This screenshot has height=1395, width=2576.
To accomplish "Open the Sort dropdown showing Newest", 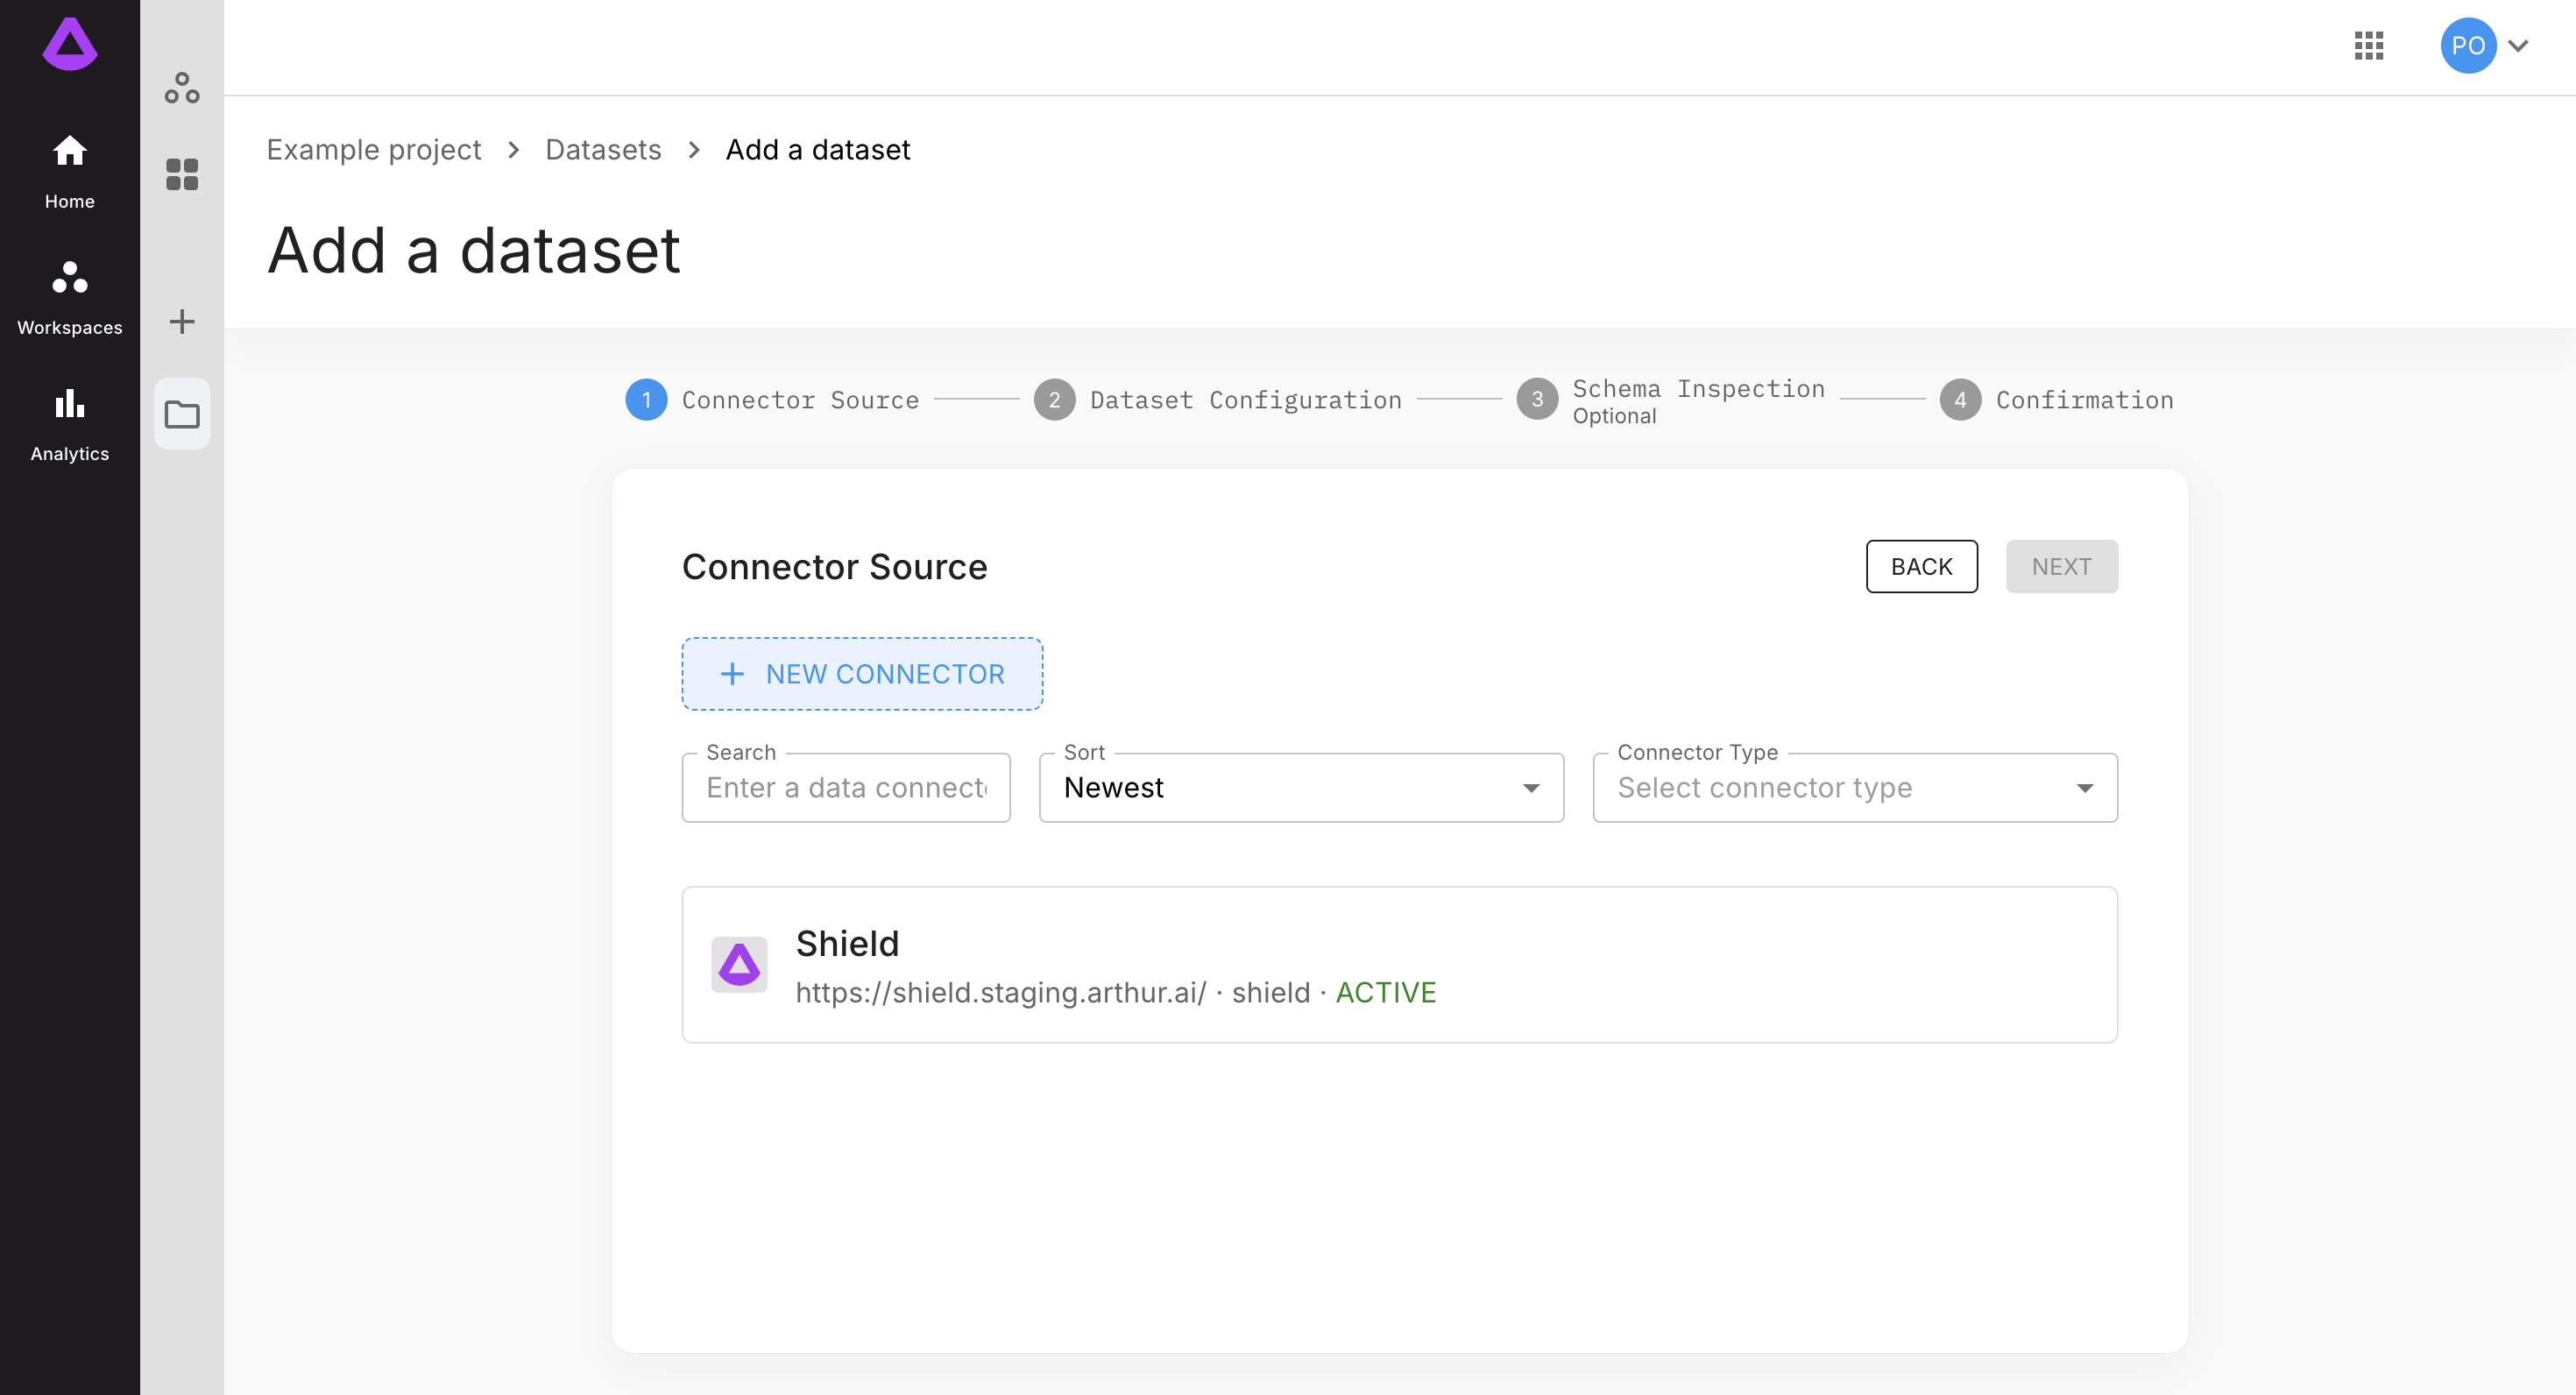I will pos(1301,788).
